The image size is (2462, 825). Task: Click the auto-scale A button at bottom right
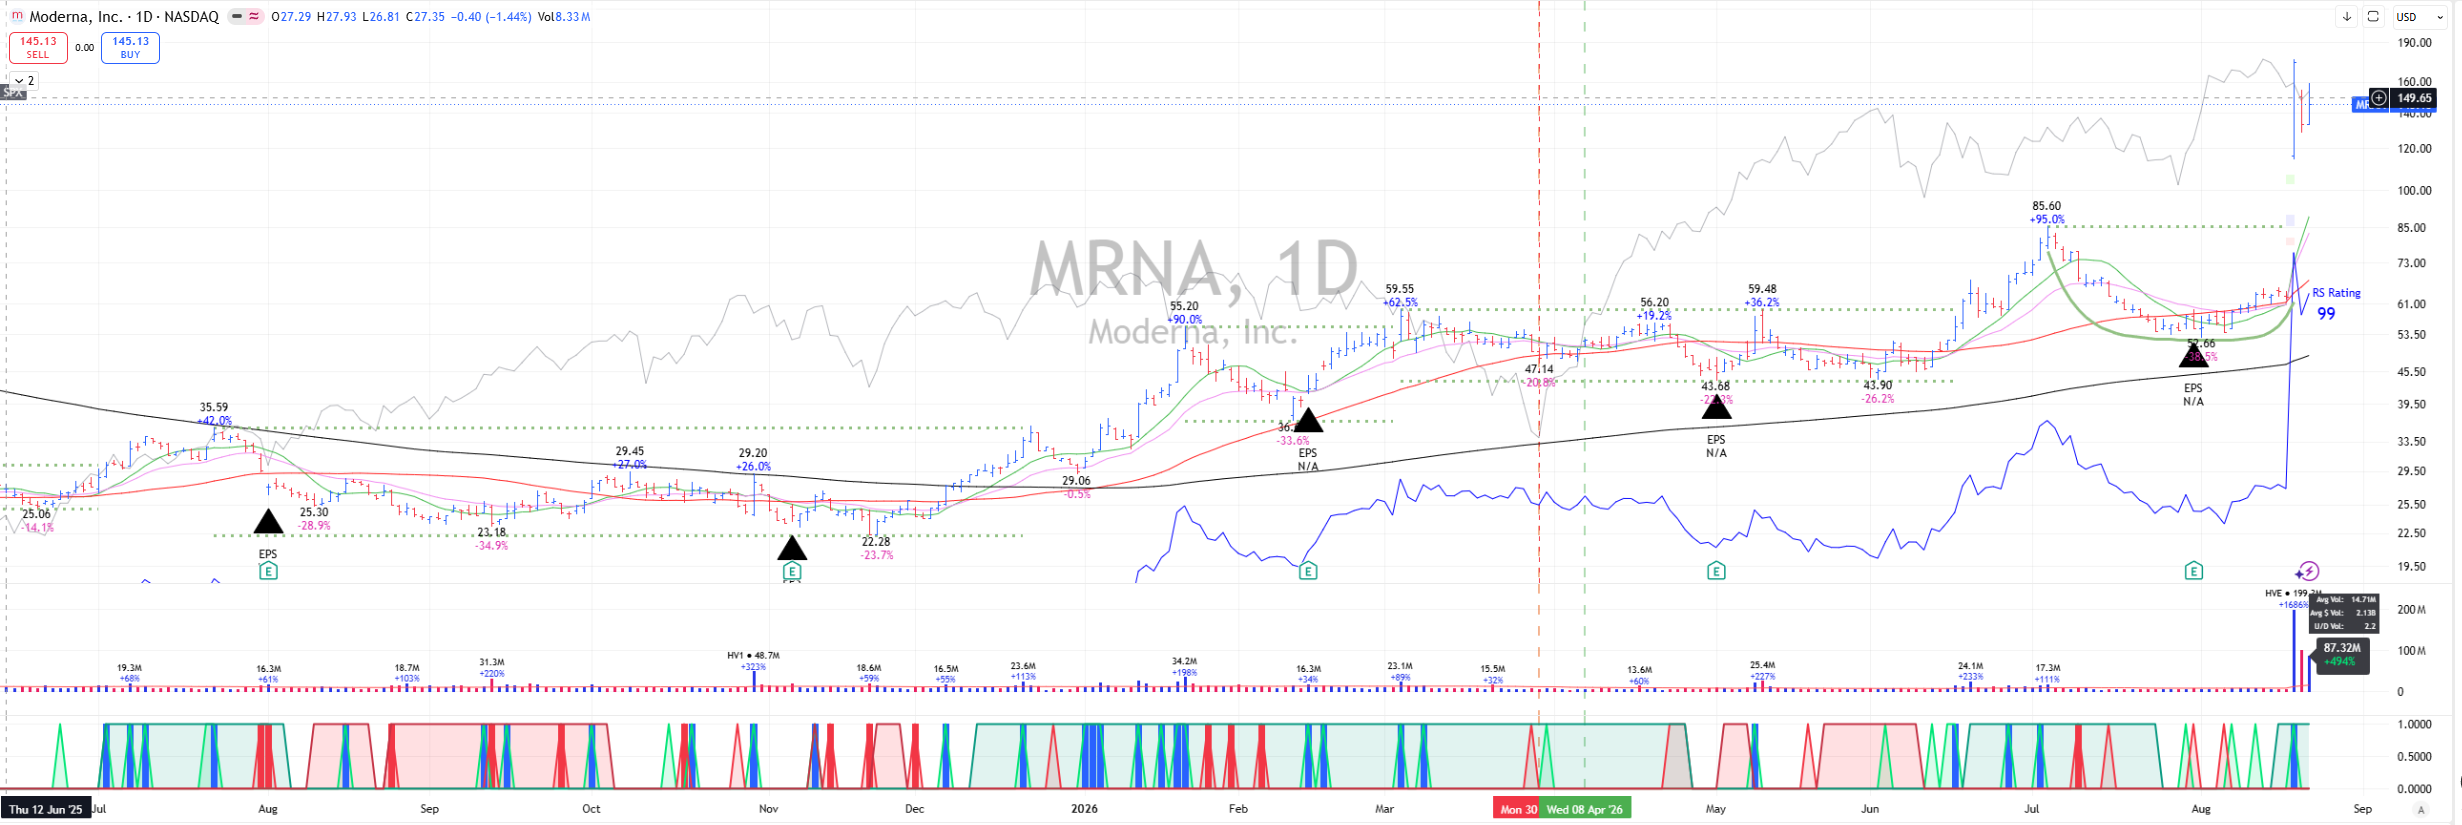click(x=2420, y=809)
